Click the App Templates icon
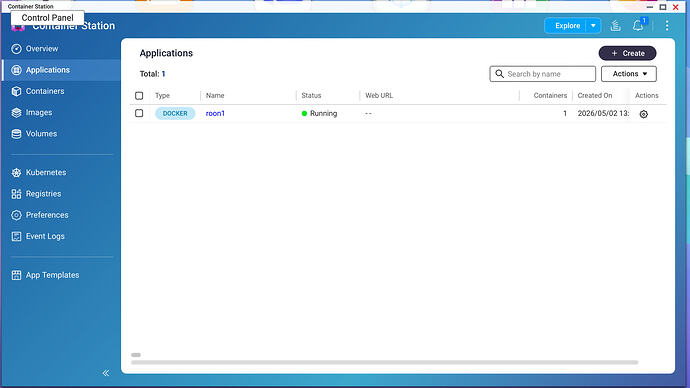The image size is (690, 388). 16,275
